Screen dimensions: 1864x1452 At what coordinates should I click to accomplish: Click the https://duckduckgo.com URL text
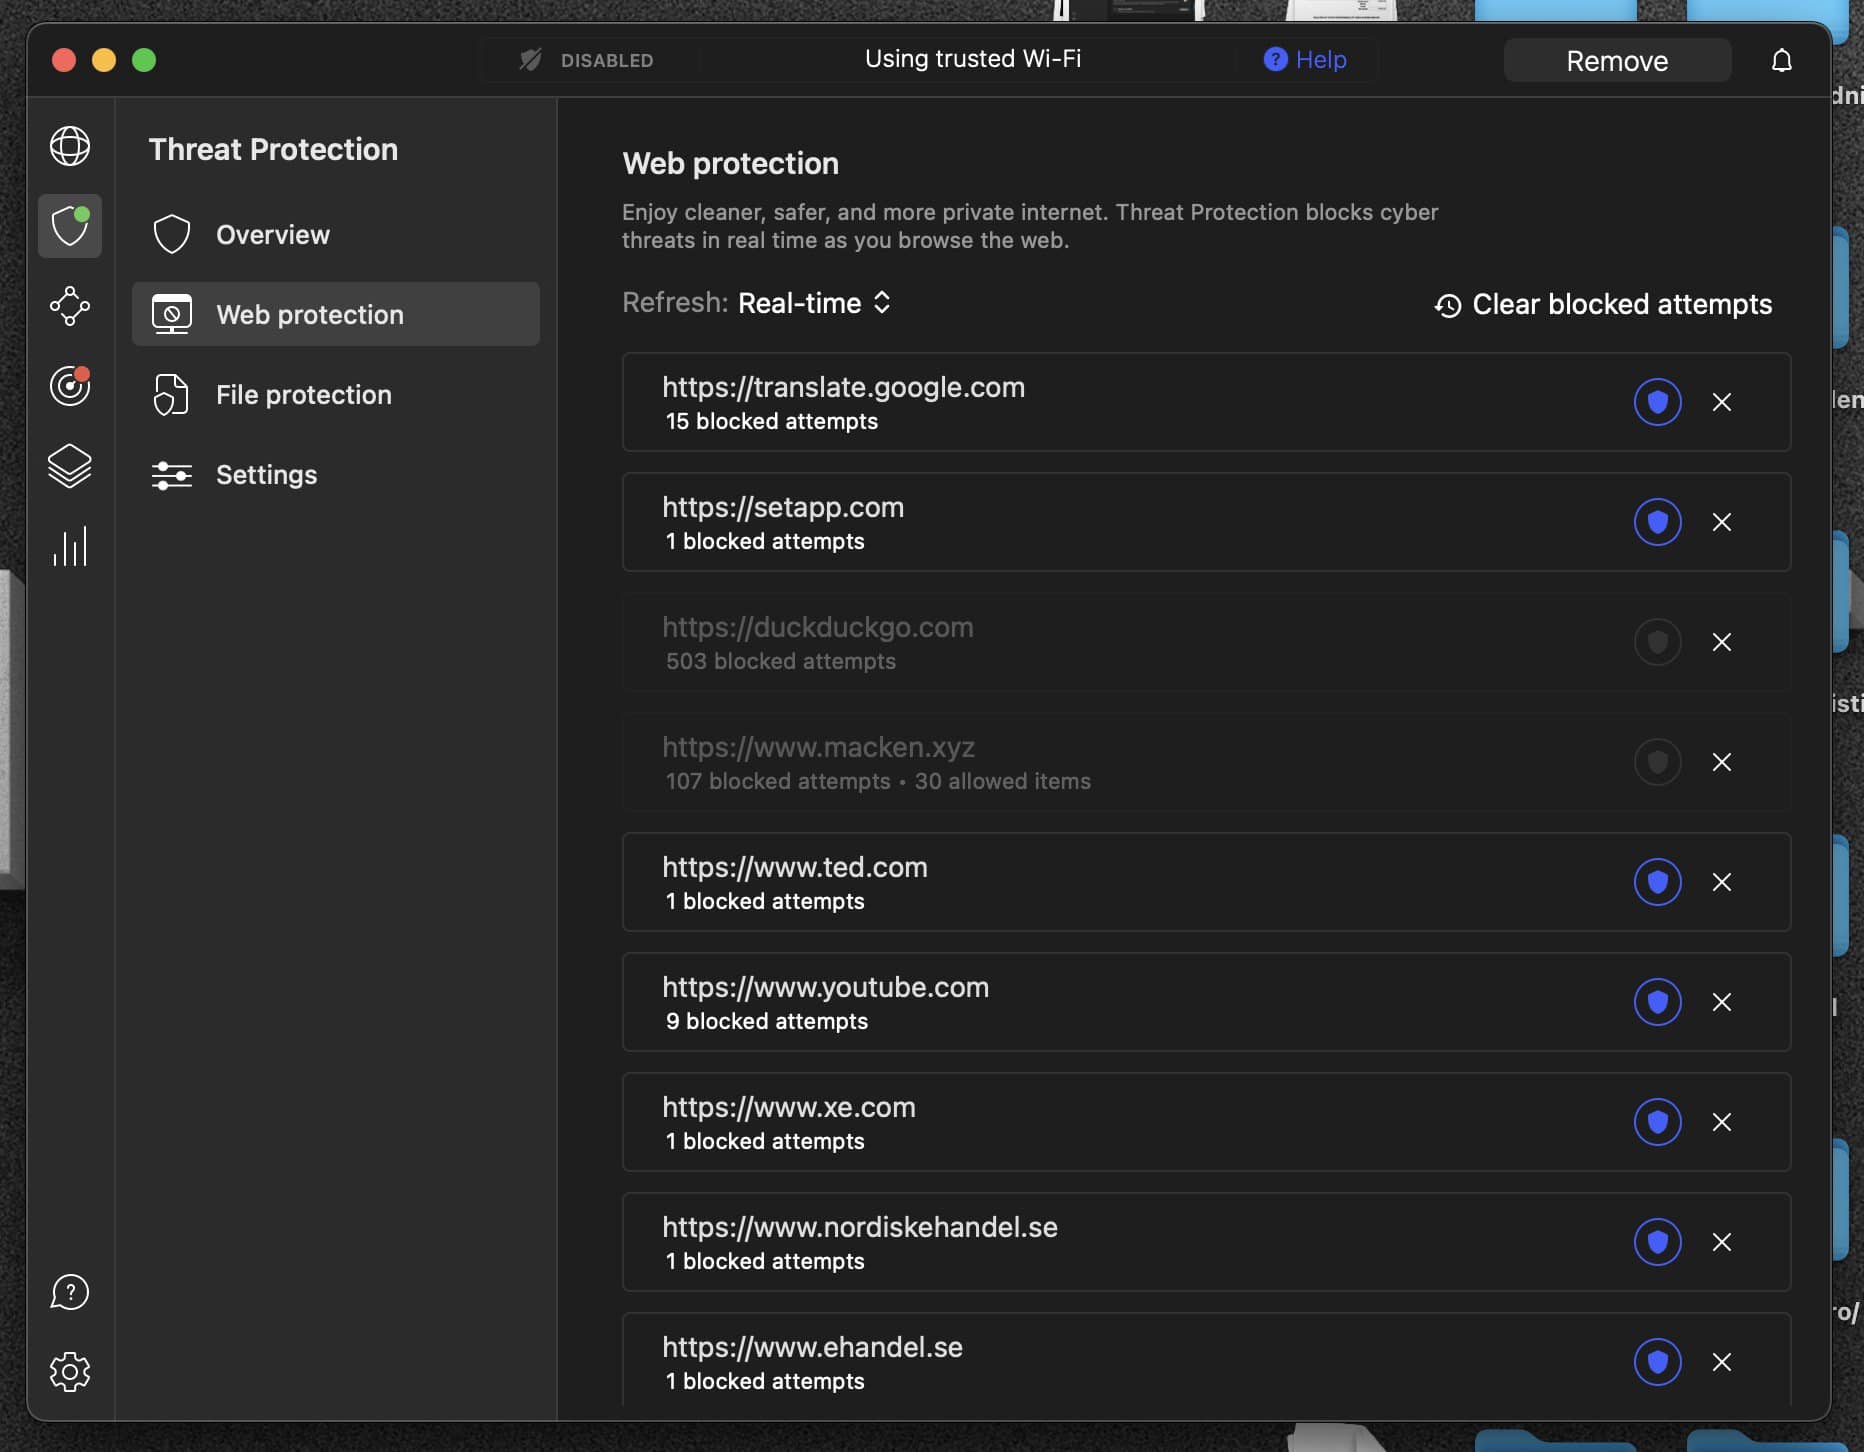tap(818, 627)
